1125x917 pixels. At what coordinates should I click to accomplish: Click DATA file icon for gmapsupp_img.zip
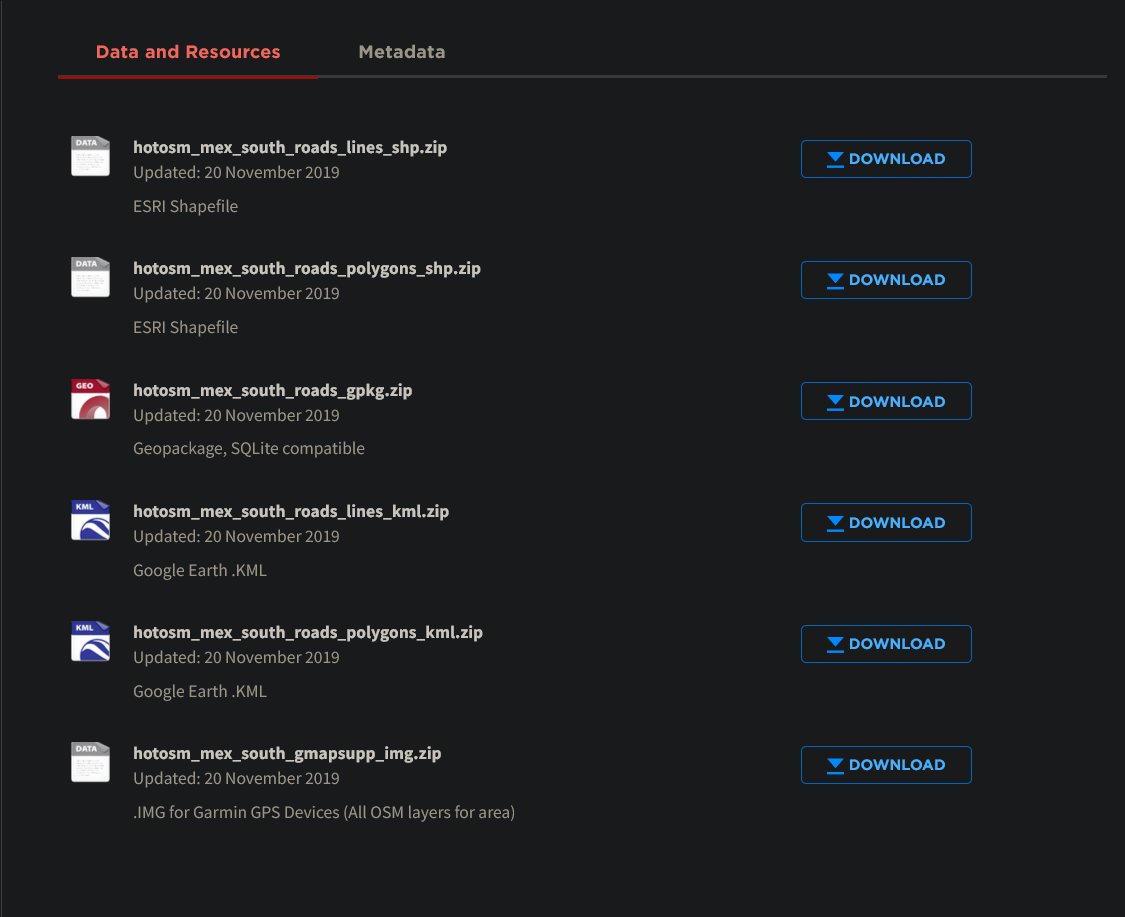pyautogui.click(x=90, y=762)
